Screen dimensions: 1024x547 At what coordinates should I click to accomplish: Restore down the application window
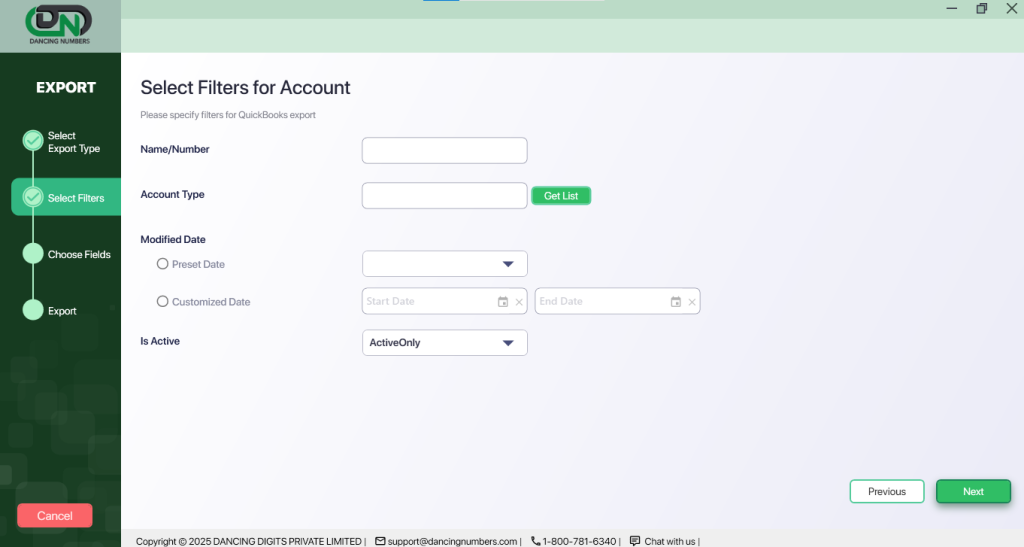982,8
